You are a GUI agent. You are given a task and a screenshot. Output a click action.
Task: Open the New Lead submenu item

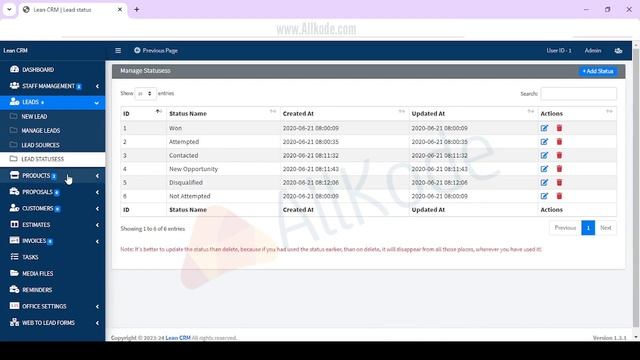[52, 116]
